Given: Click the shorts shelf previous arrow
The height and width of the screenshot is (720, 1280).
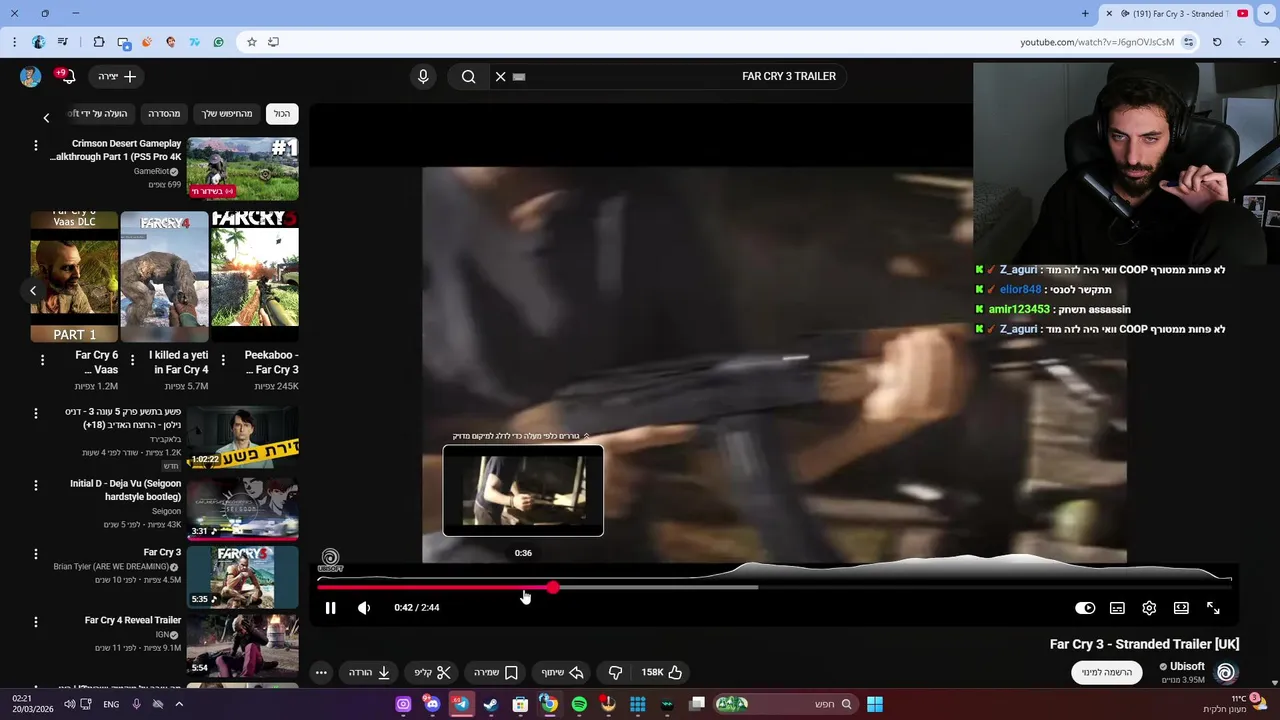Looking at the screenshot, I should pyautogui.click(x=33, y=291).
